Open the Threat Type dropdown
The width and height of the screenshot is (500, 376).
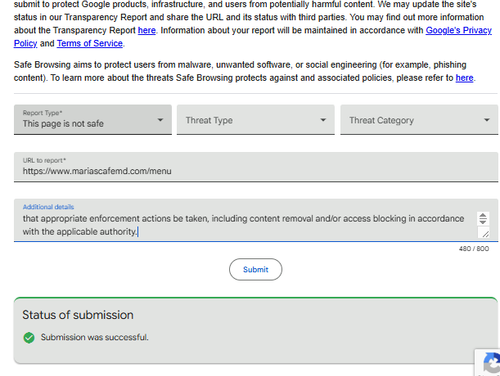click(x=256, y=120)
